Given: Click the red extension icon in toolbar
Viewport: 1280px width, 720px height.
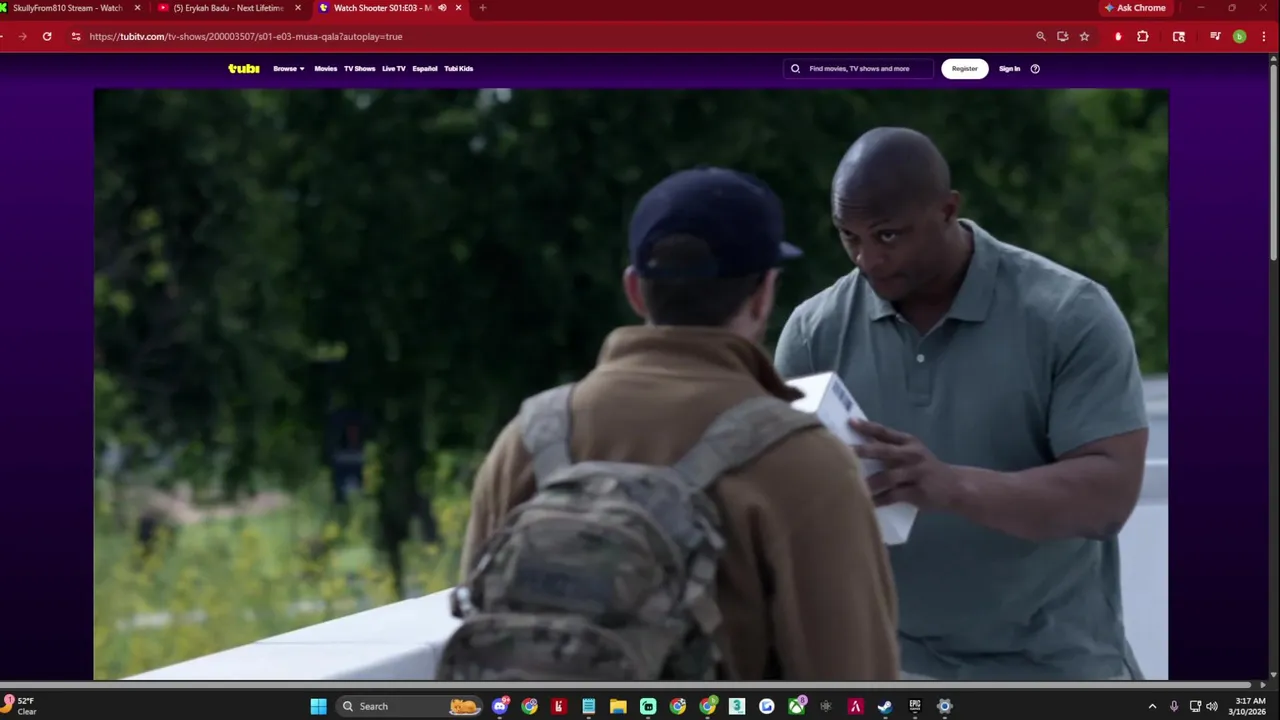Looking at the screenshot, I should click(1118, 36).
